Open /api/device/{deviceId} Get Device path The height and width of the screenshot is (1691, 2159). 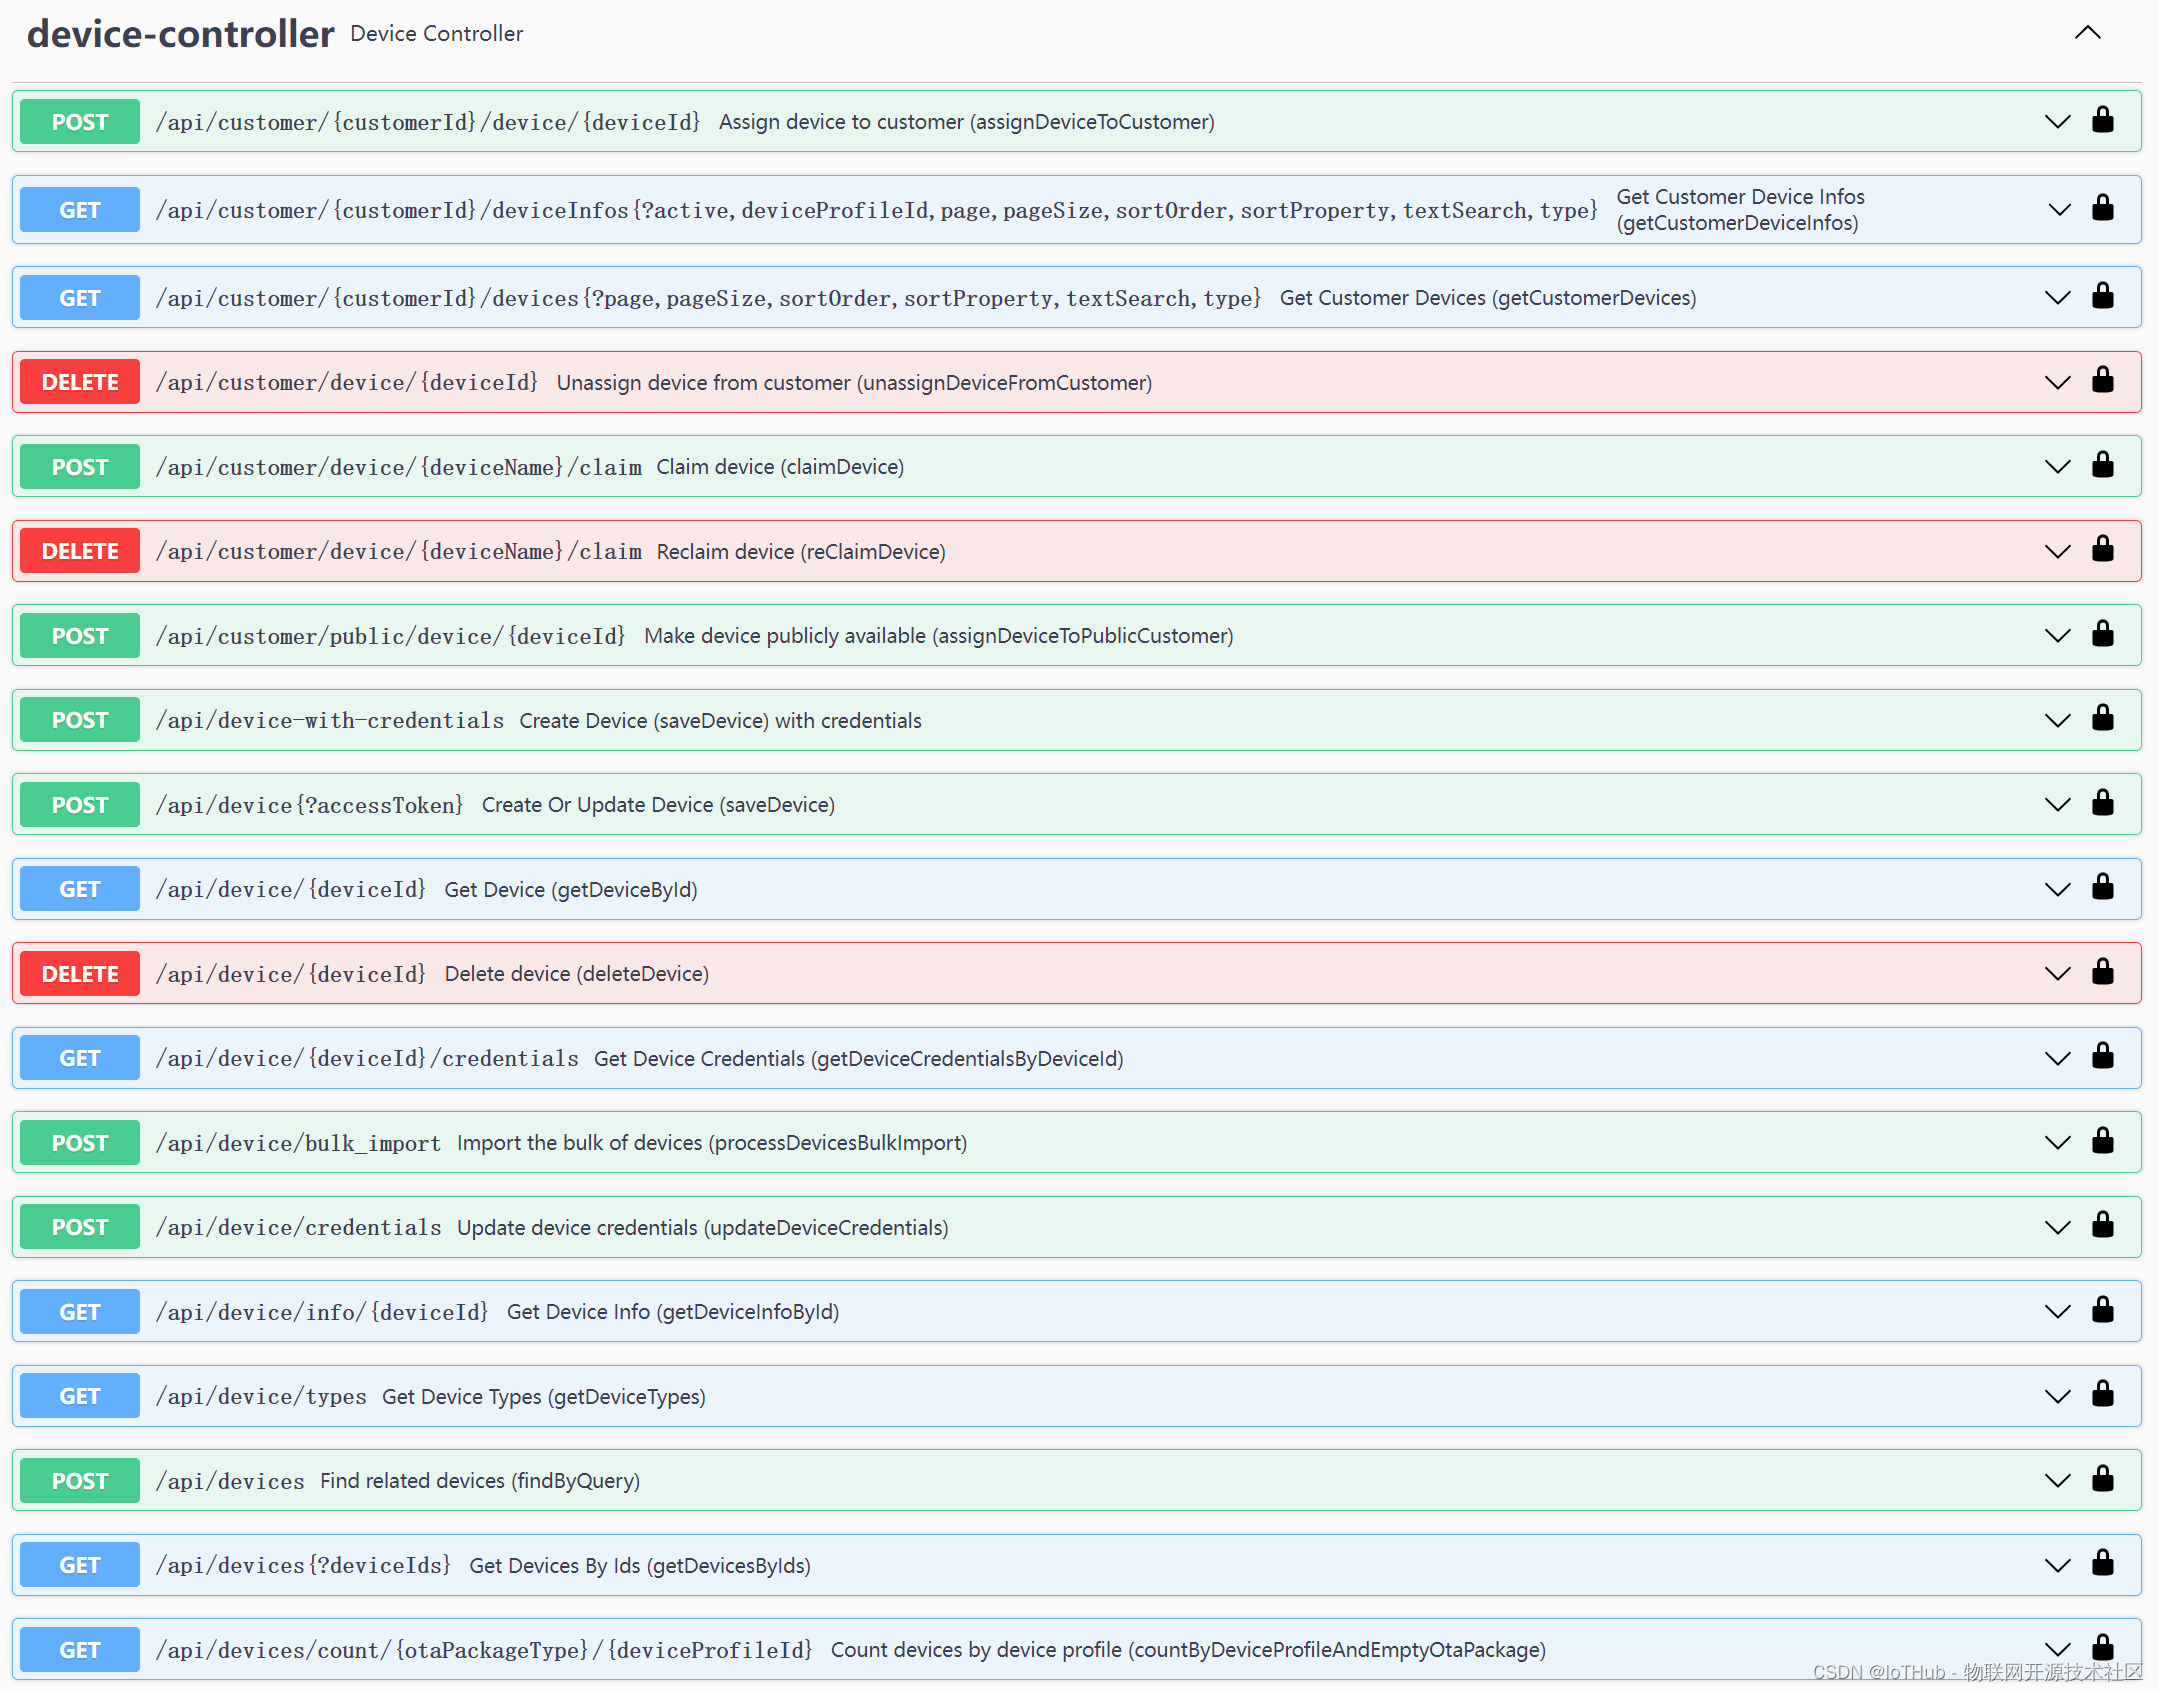tap(291, 889)
